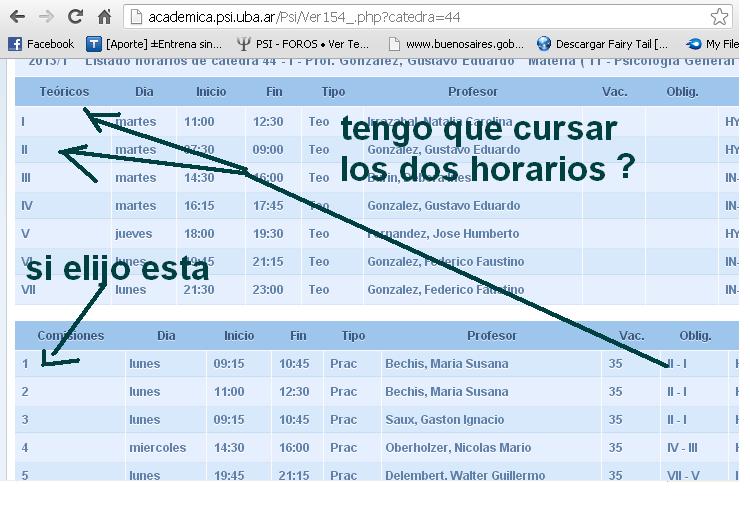The width and height of the screenshot is (750, 507).
Task: Click Bechis, Maria Susana in comisión 2
Action: [446, 392]
